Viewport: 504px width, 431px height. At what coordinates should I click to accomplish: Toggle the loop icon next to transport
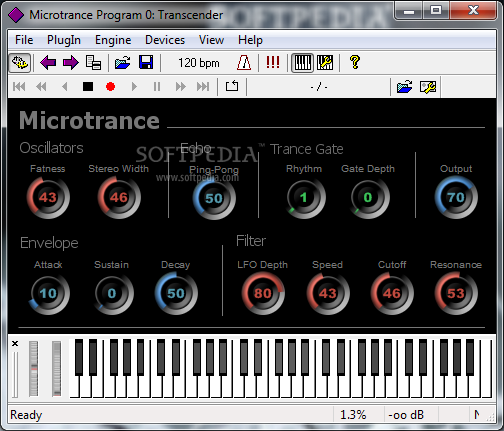pos(232,86)
